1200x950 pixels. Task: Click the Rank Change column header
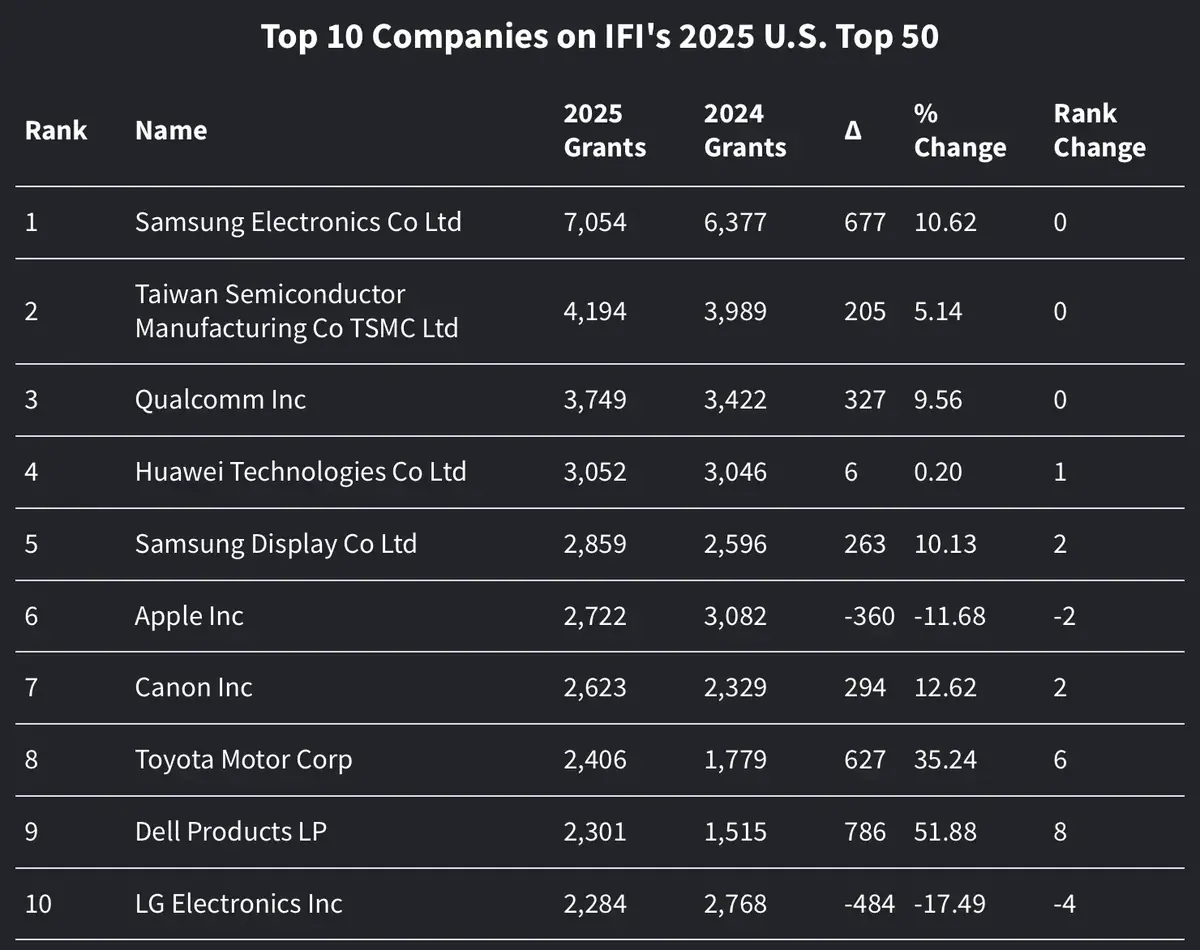(1099, 131)
